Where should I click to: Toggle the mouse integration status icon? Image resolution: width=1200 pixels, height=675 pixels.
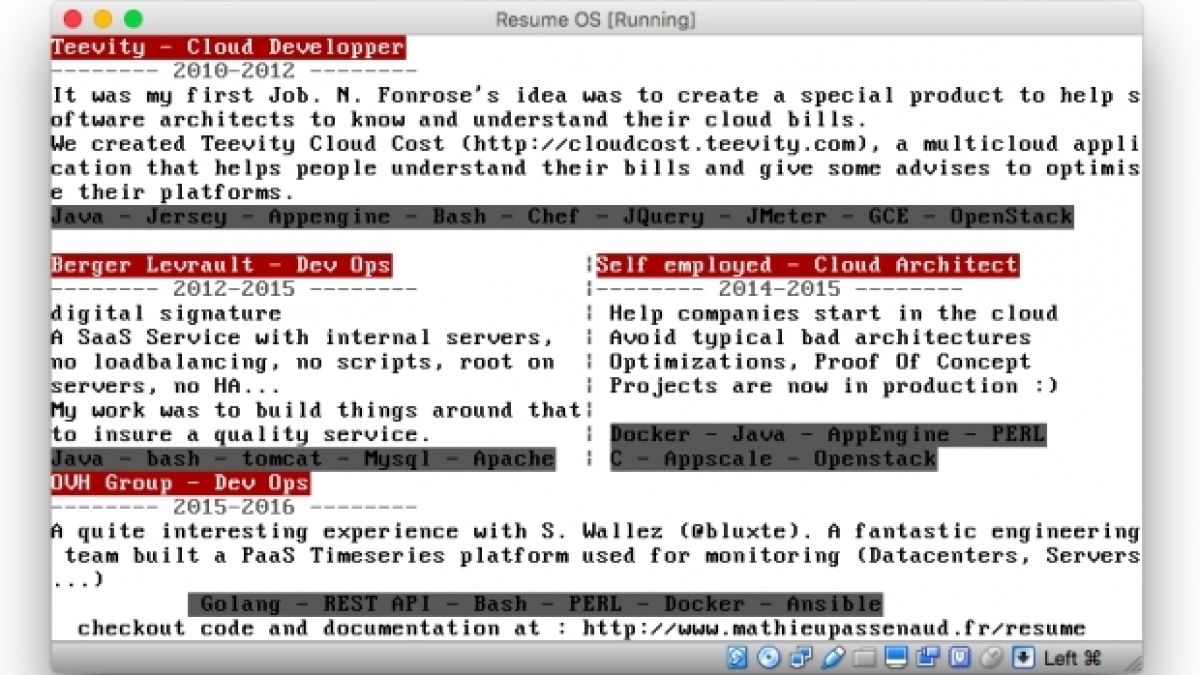[x=991, y=657]
